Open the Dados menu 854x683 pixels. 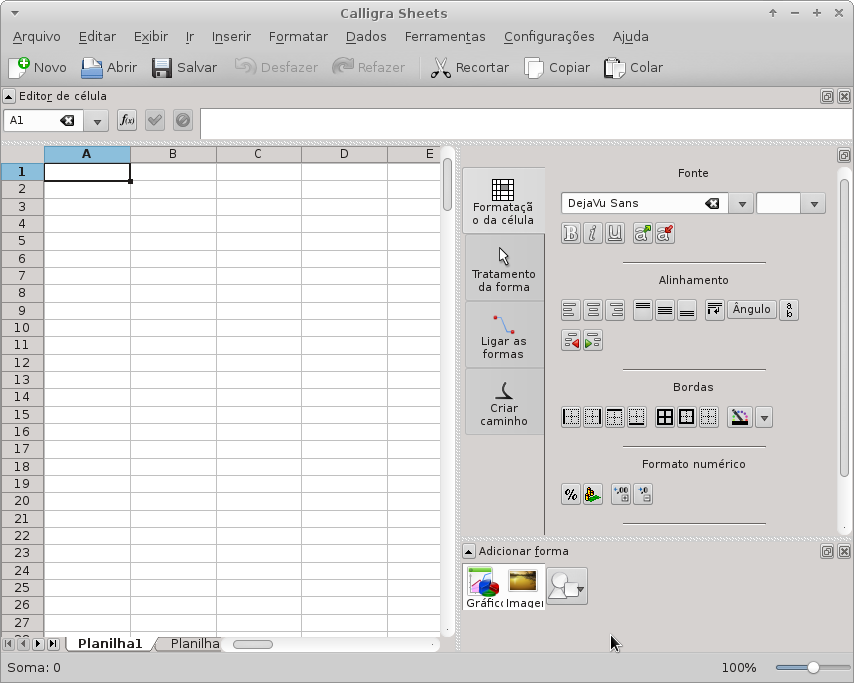click(366, 36)
